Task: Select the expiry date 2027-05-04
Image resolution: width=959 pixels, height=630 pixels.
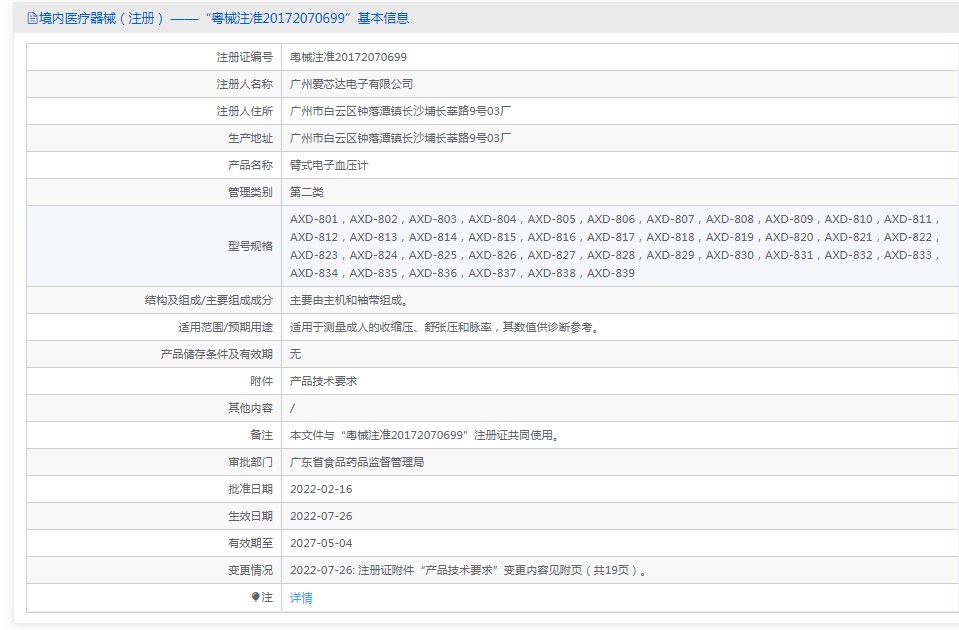Action: 321,543
